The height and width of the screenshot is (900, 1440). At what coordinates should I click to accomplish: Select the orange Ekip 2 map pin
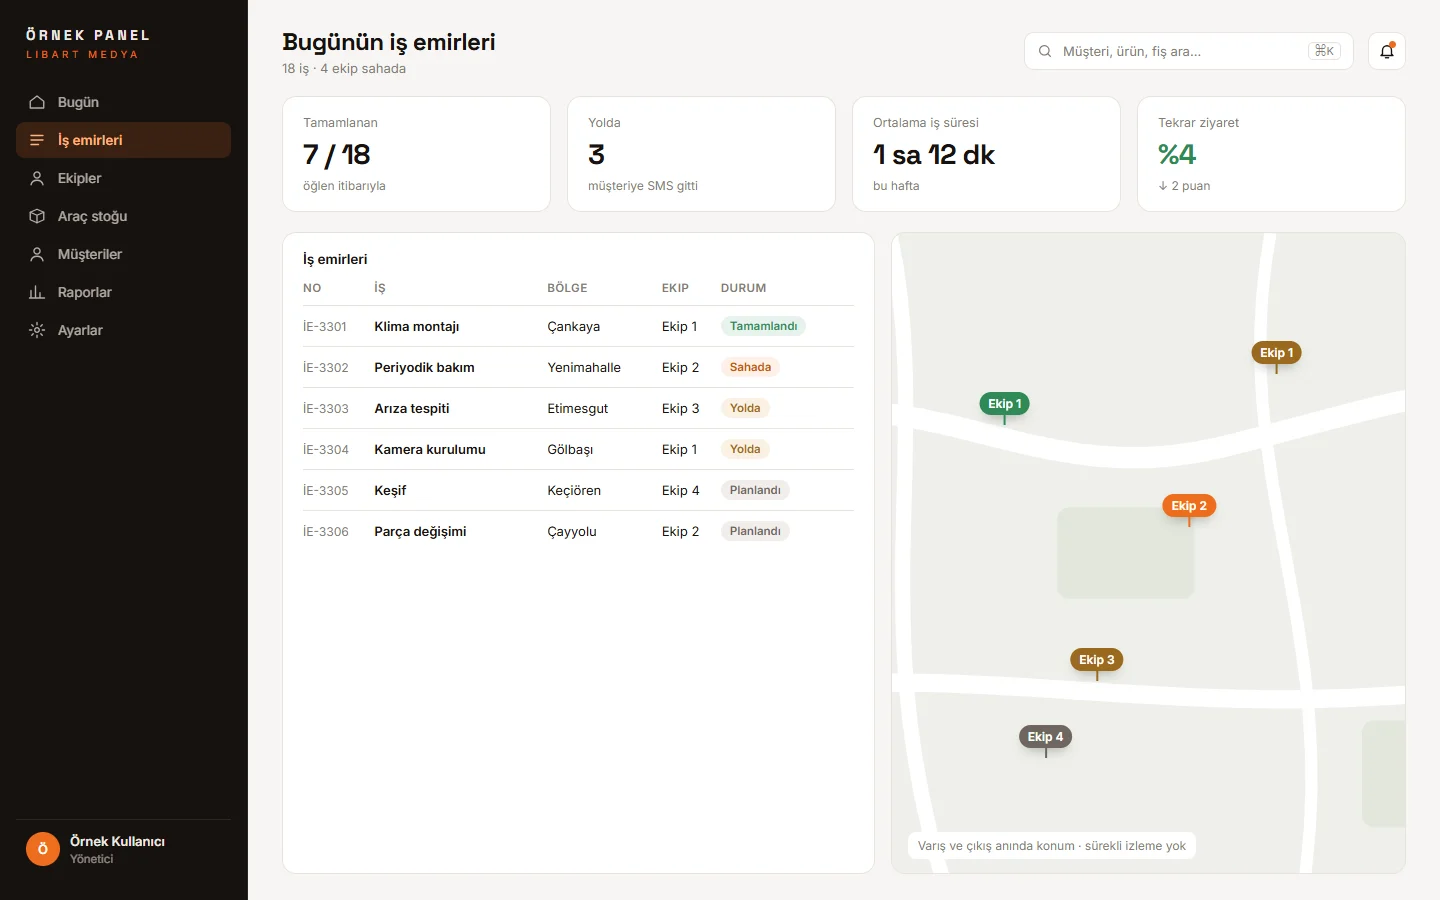coord(1189,506)
